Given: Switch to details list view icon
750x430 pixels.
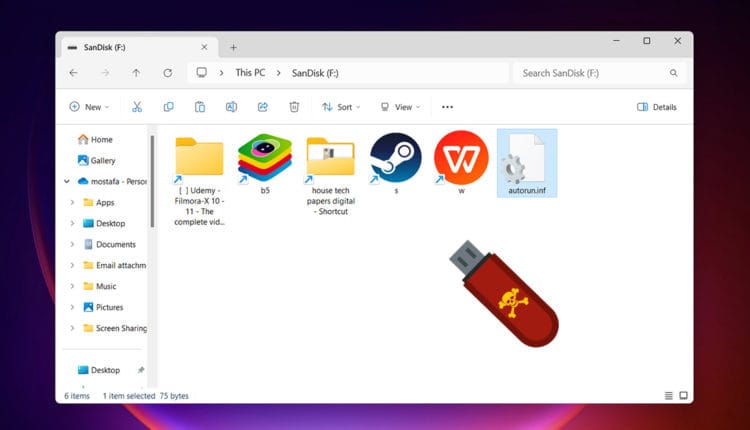Looking at the screenshot, I should pyautogui.click(x=669, y=396).
